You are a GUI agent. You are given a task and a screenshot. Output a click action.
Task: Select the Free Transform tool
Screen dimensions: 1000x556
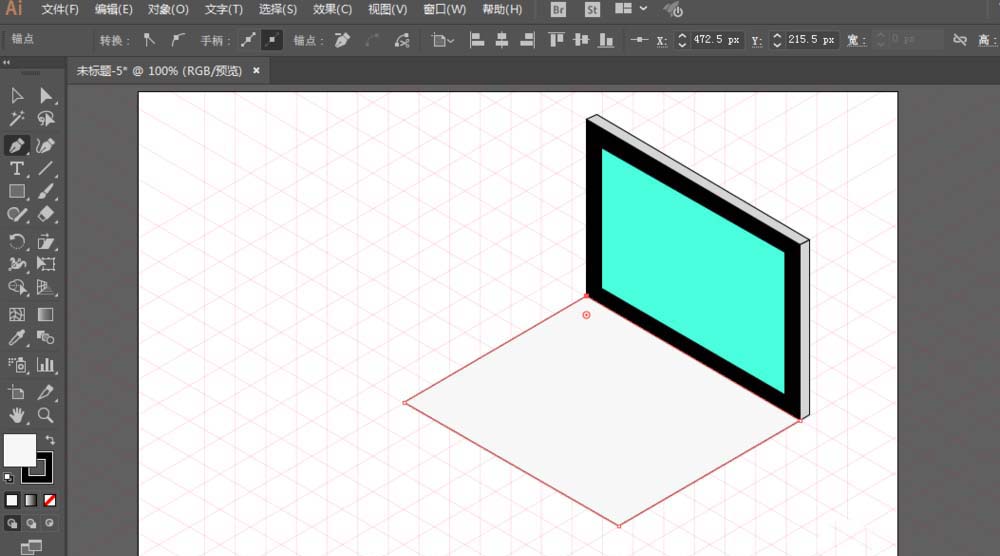point(45,264)
